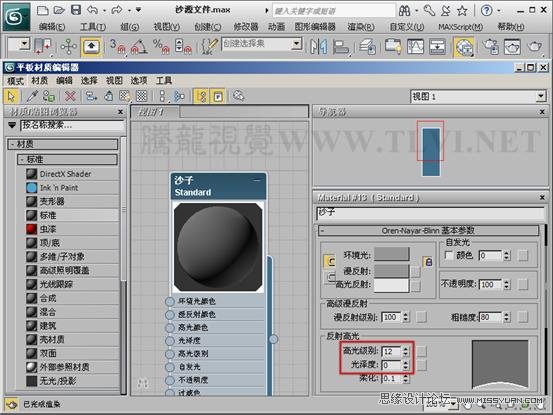Select the 多维/子对象 material entry
Viewport: 553px width, 415px height.
point(72,257)
